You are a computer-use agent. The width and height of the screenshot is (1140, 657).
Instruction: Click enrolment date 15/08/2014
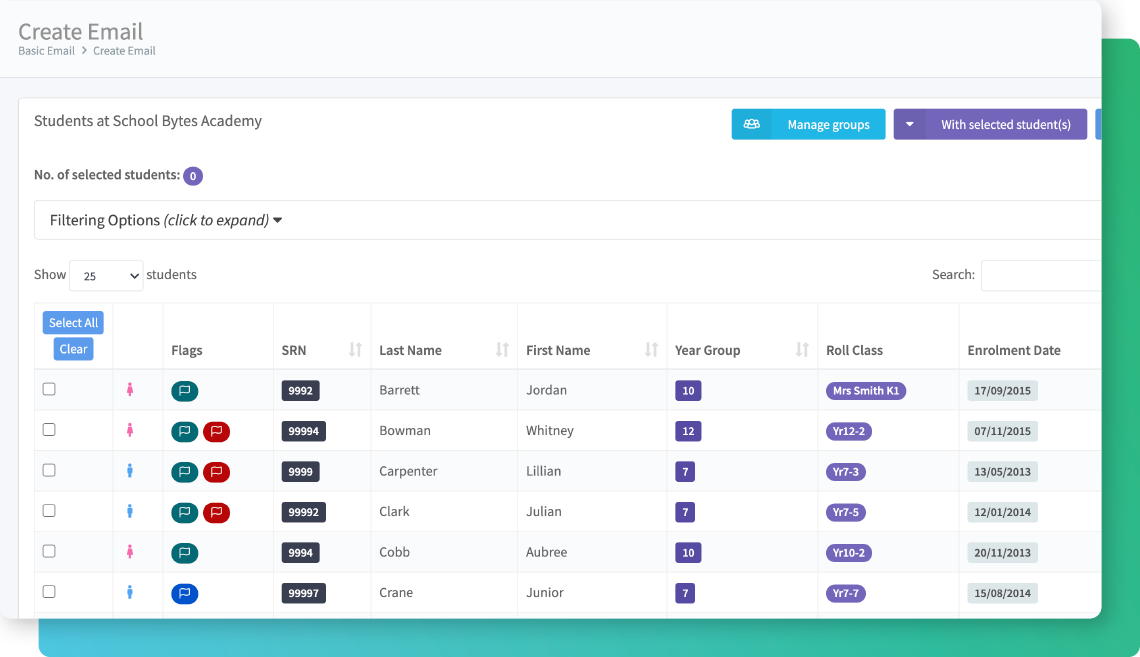pos(1003,594)
